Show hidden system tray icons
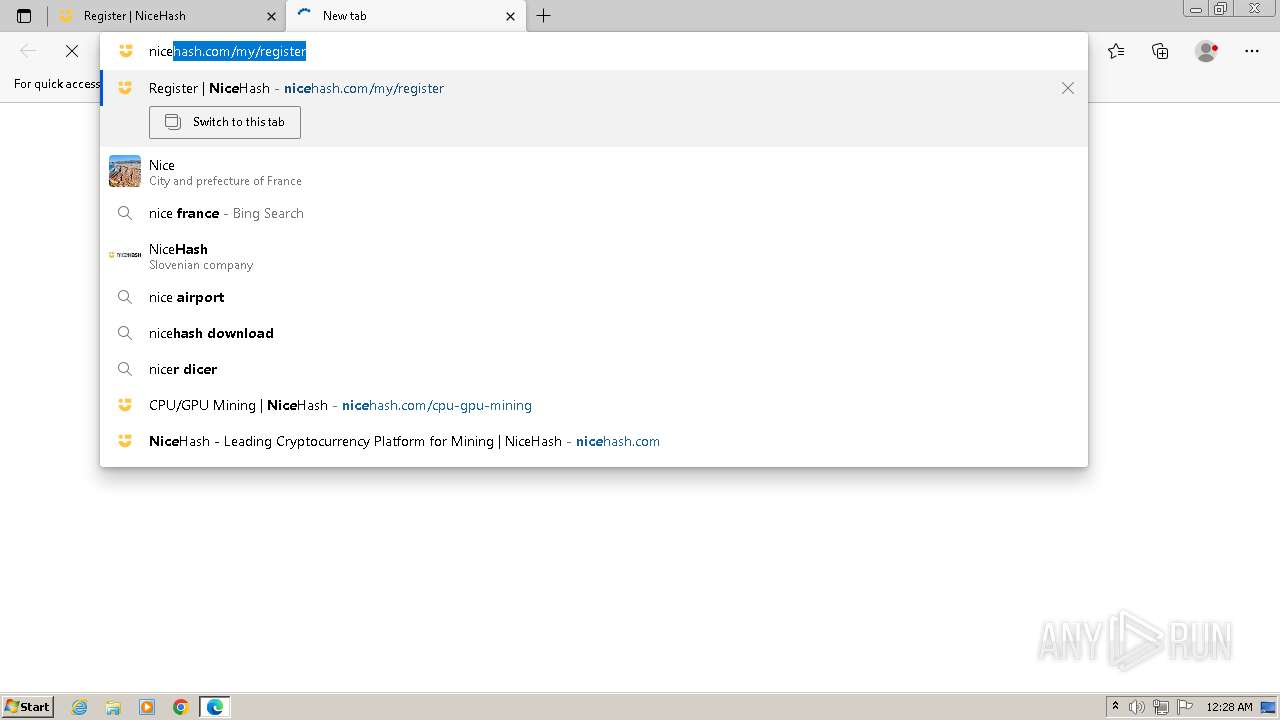Screen dimensions: 1280x720 (x=1115, y=707)
